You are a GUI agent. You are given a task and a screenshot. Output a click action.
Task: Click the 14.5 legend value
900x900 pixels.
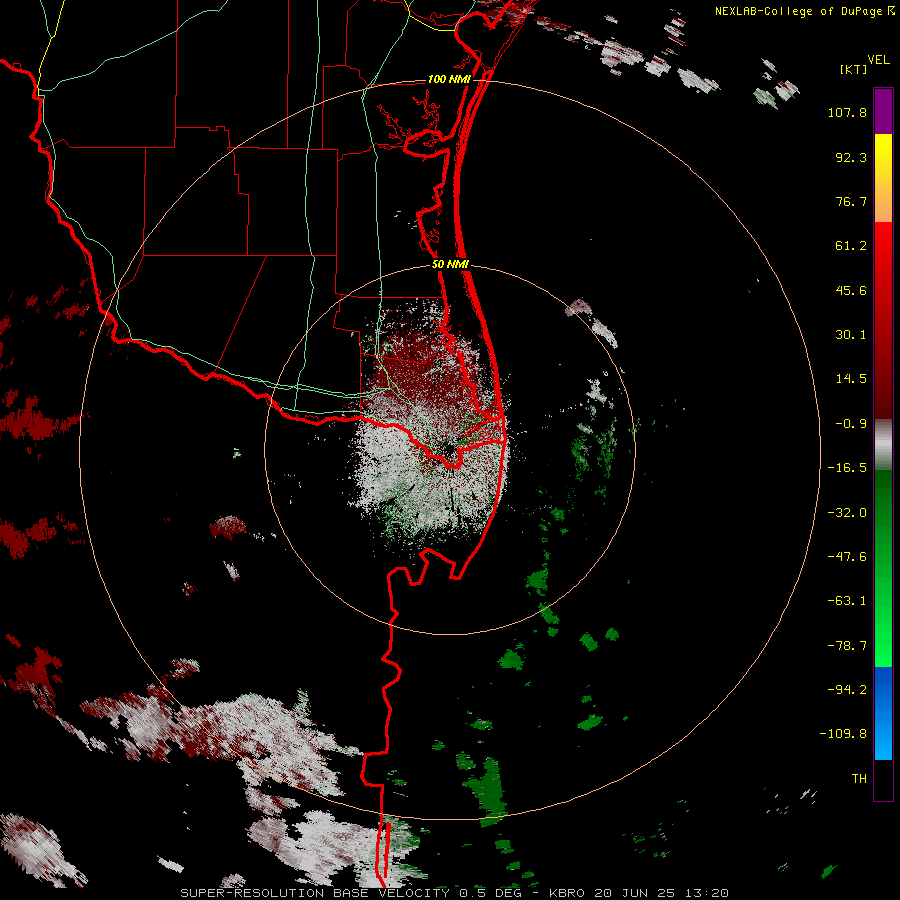(851, 379)
